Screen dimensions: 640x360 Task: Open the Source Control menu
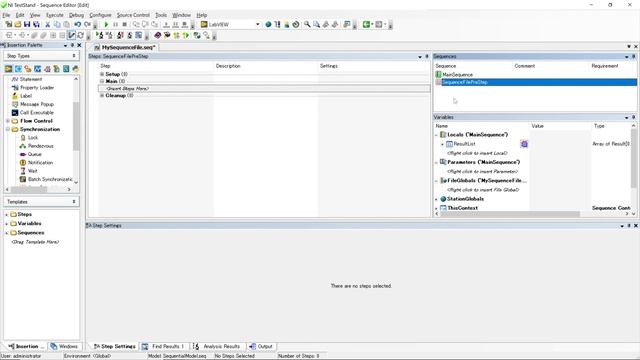(133, 15)
